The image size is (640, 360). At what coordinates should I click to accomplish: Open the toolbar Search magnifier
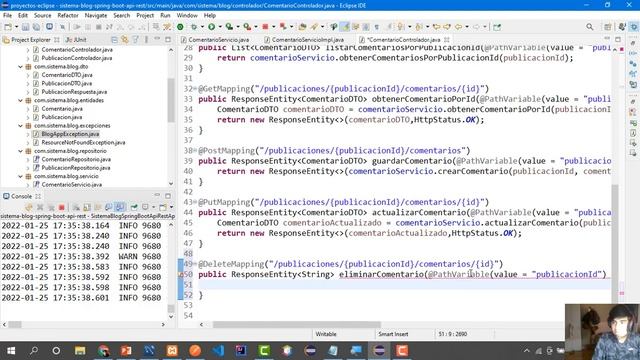590,27
